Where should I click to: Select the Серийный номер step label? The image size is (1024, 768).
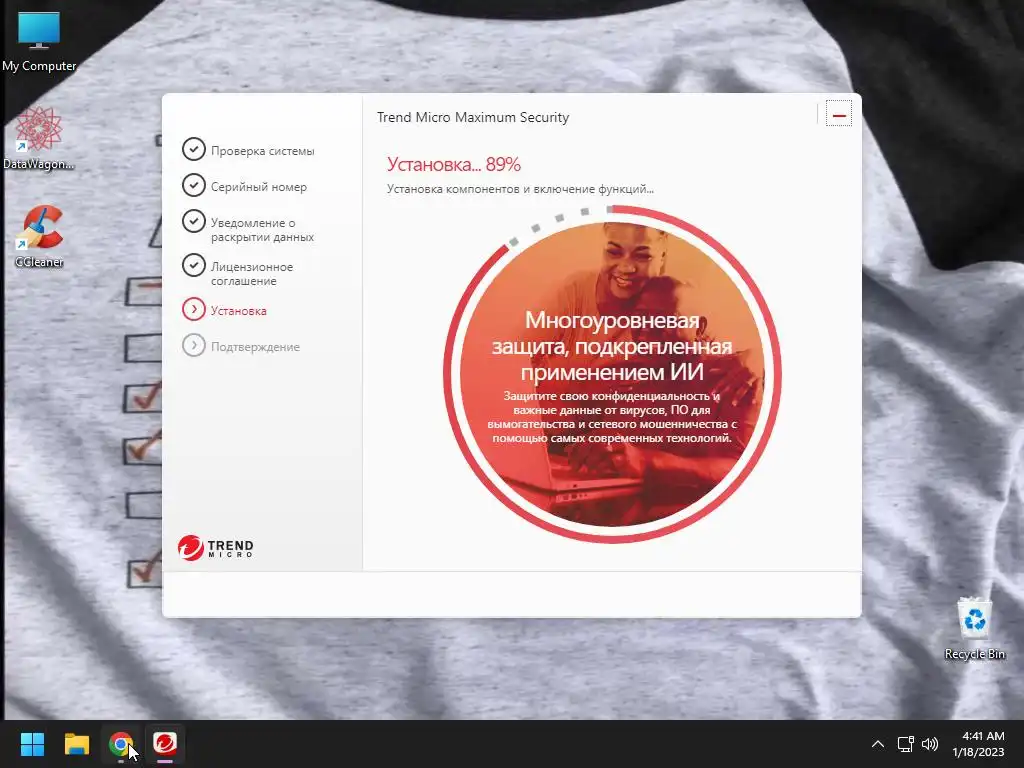coord(259,187)
